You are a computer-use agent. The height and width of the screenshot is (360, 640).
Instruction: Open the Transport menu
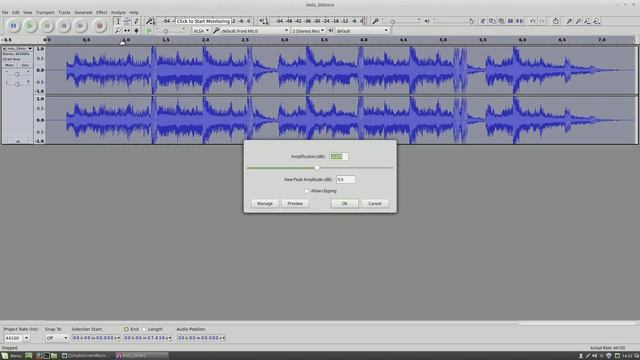point(45,12)
